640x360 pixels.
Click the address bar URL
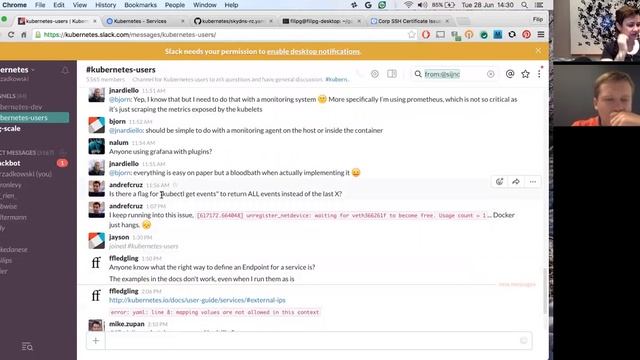(x=130, y=35)
